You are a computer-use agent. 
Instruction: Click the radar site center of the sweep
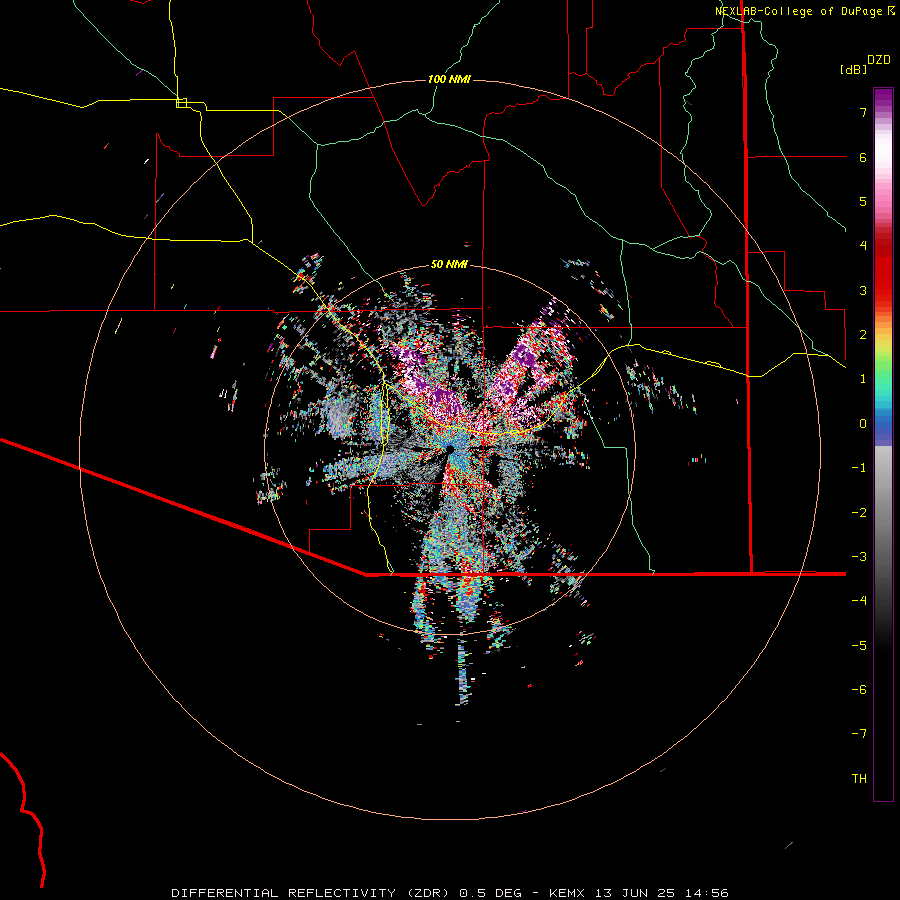pyautogui.click(x=450, y=449)
